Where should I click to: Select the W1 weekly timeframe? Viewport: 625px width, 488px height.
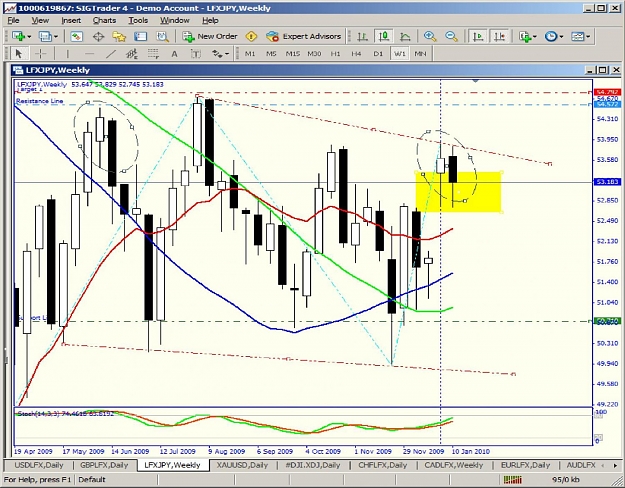pyautogui.click(x=399, y=53)
